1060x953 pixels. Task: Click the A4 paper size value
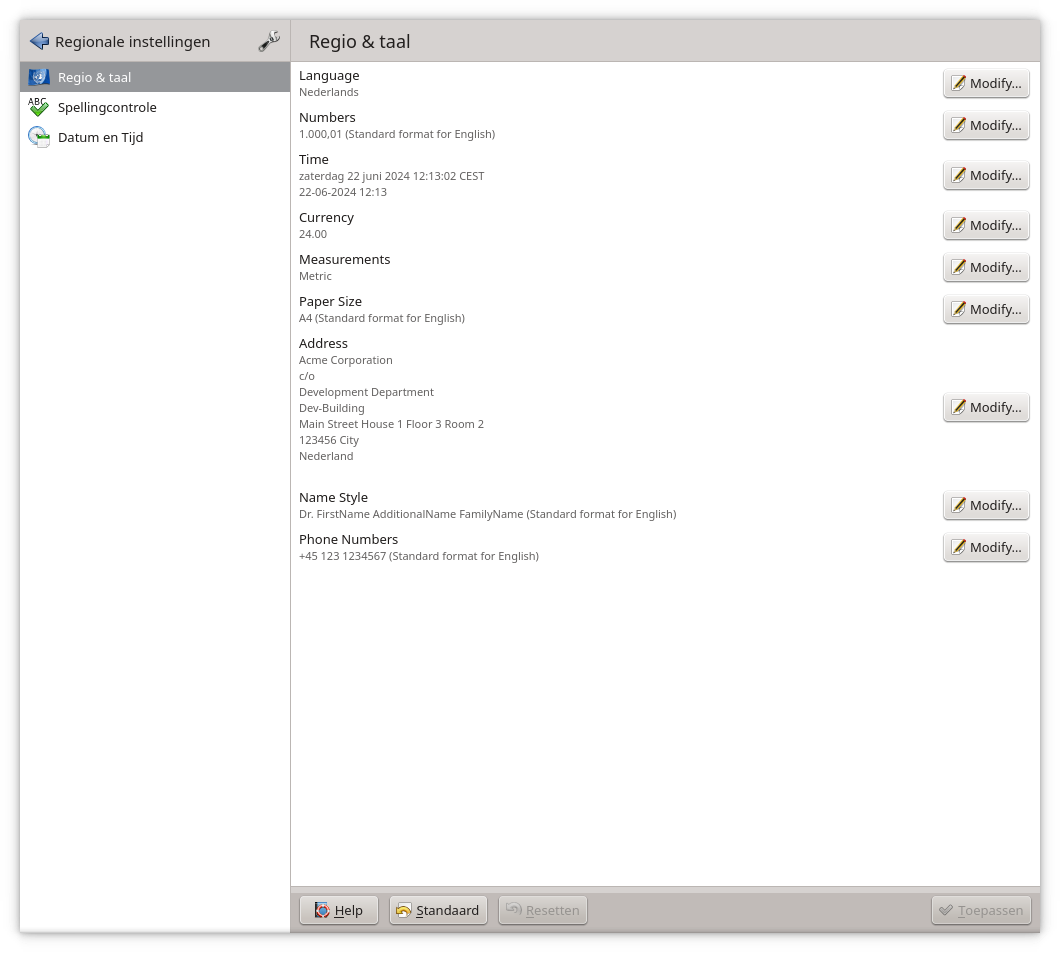tap(382, 318)
